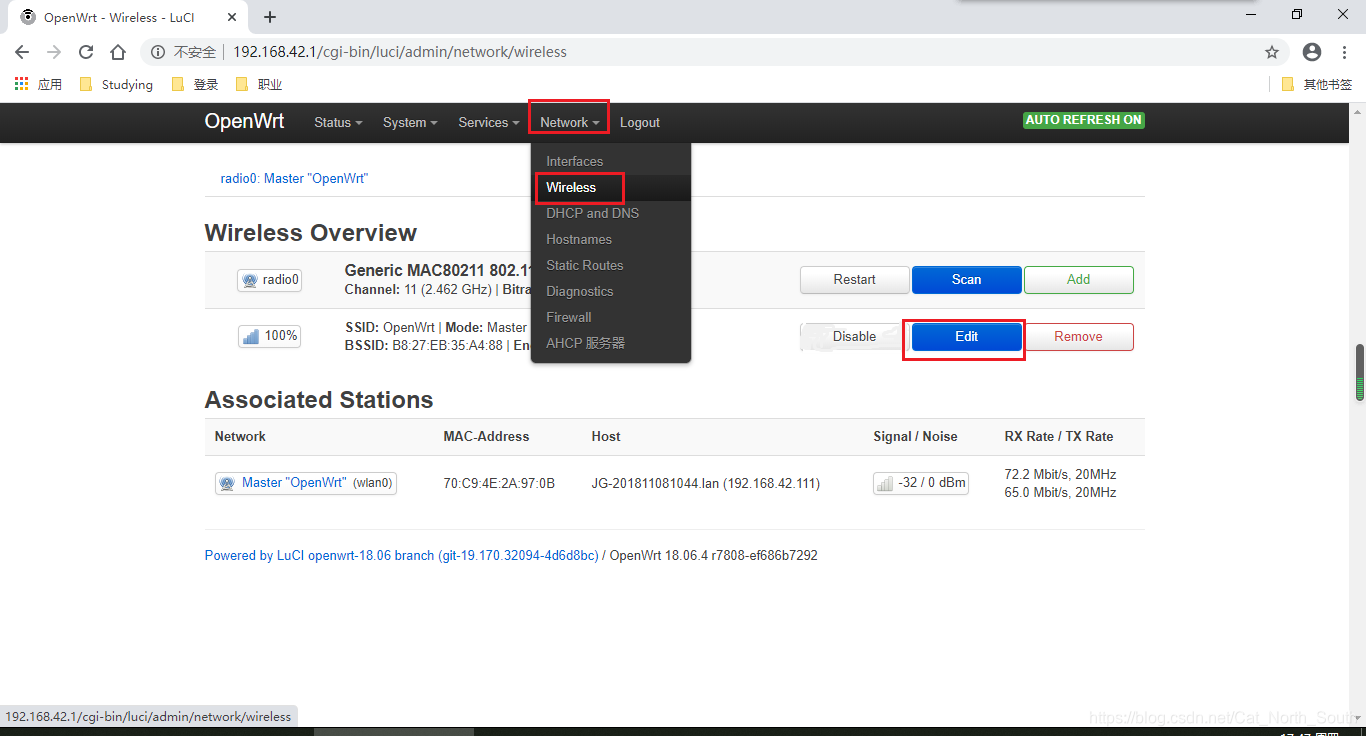Viewport: 1366px width, 736px height.
Task: Scan for wireless networks
Action: click(967, 280)
